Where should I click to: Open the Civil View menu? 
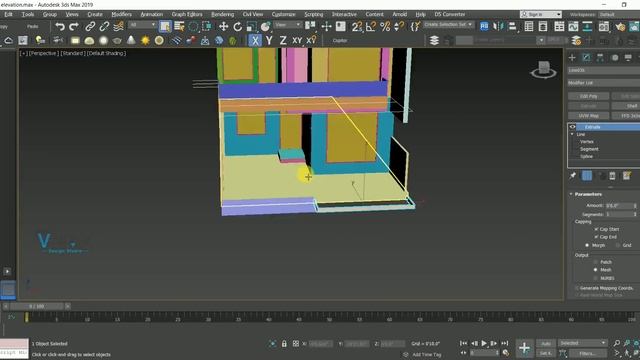[x=253, y=14]
